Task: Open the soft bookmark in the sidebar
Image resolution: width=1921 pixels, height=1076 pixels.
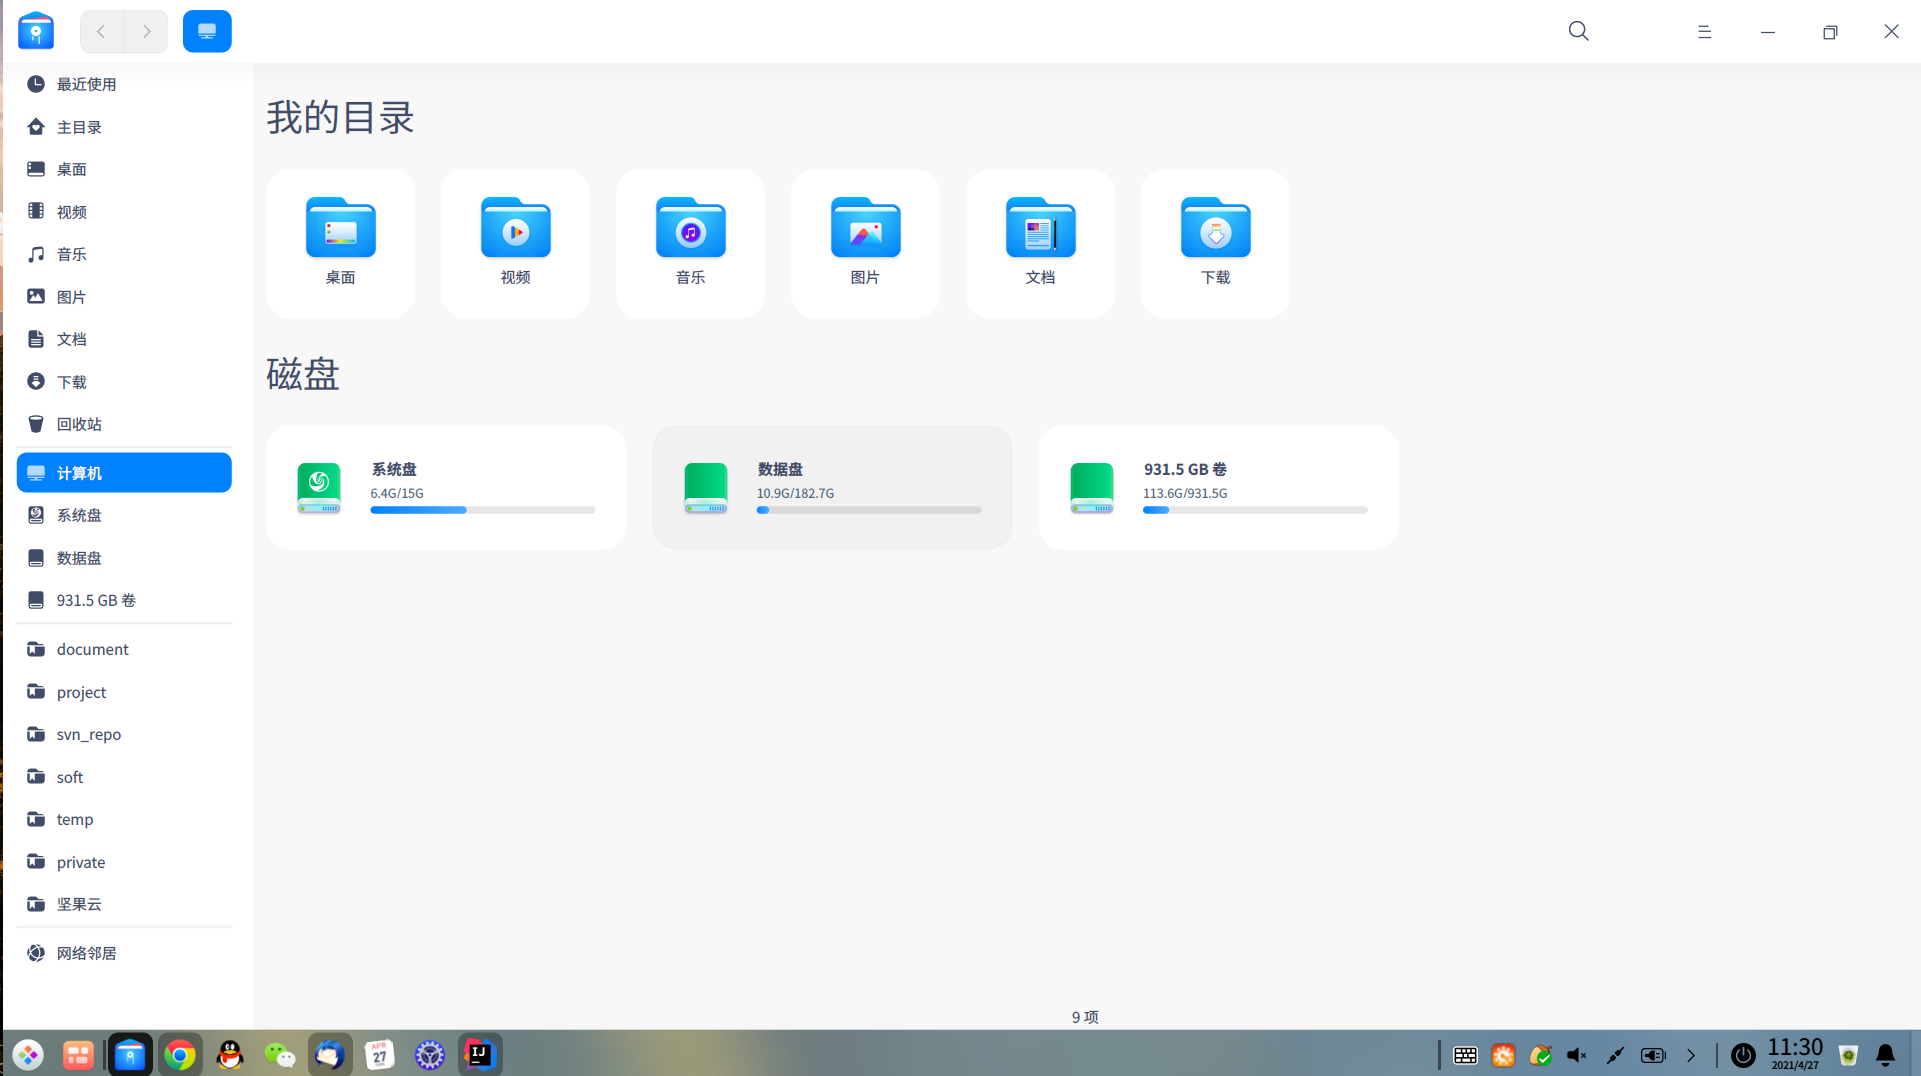Action: [x=124, y=777]
